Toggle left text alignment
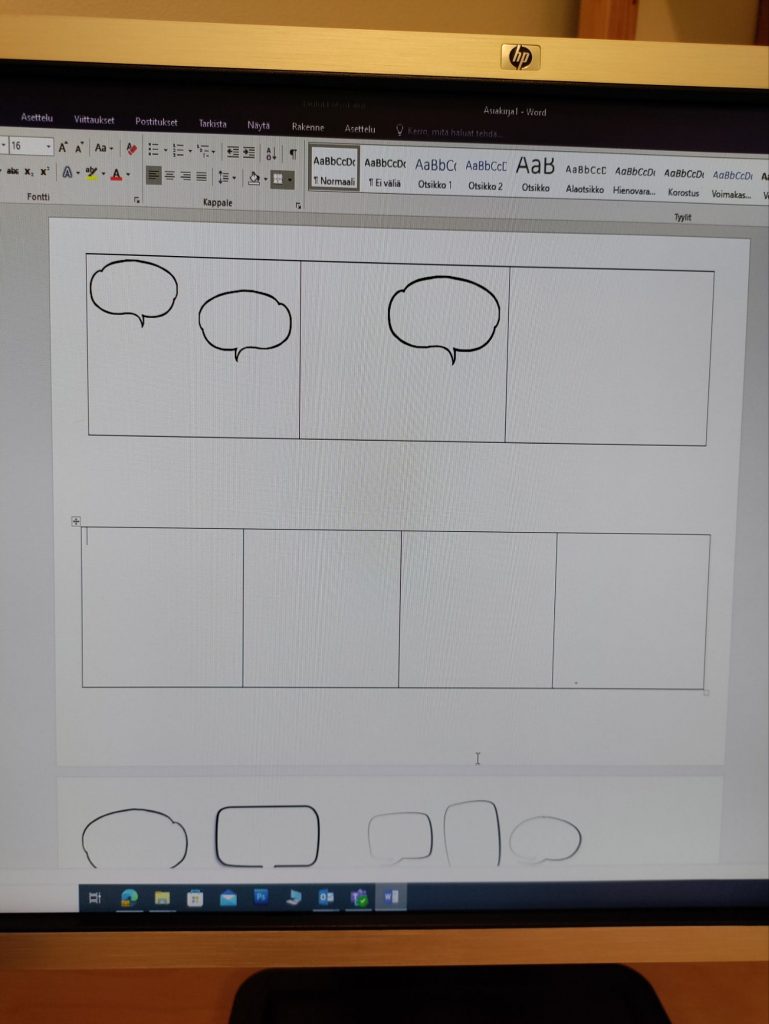Viewport: 769px width, 1024px height. 153,176
